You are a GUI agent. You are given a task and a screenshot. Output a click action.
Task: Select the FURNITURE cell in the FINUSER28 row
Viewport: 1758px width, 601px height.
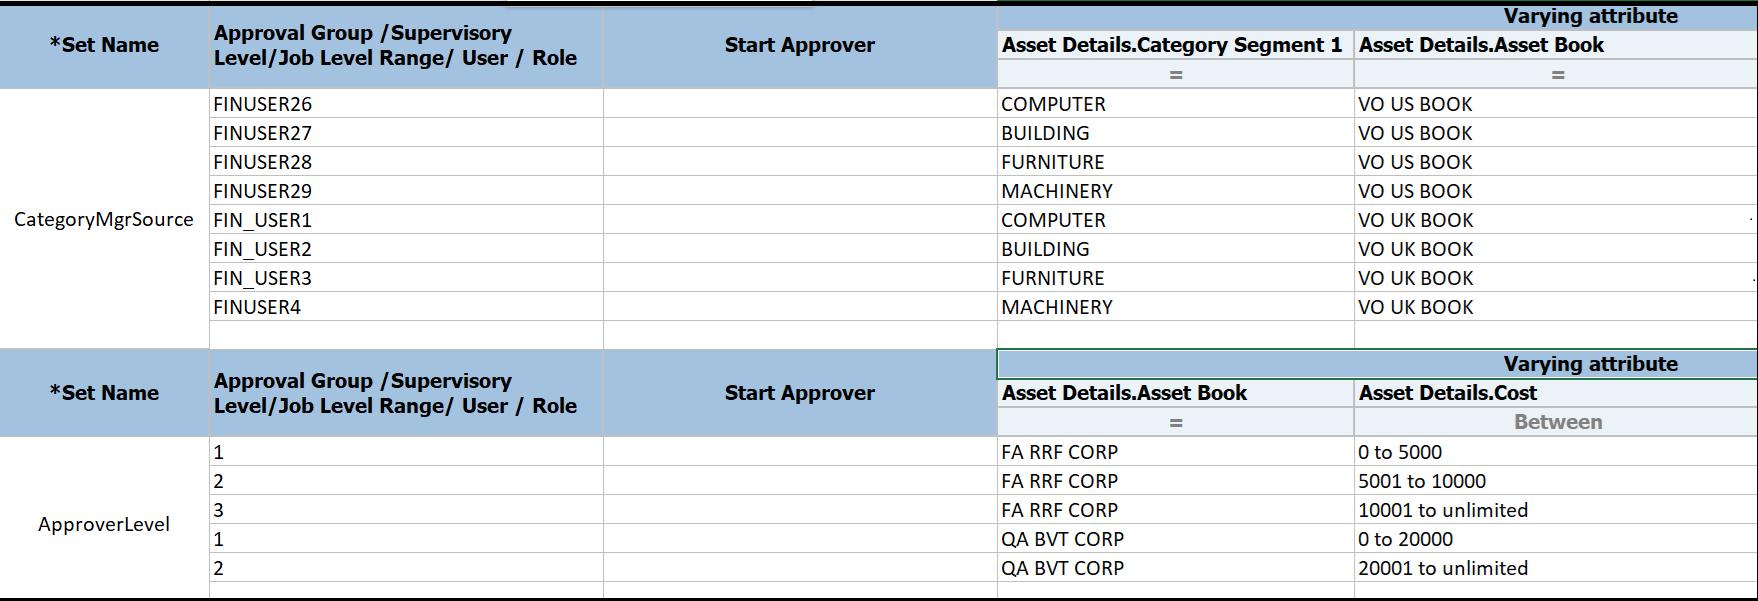tap(1175, 162)
